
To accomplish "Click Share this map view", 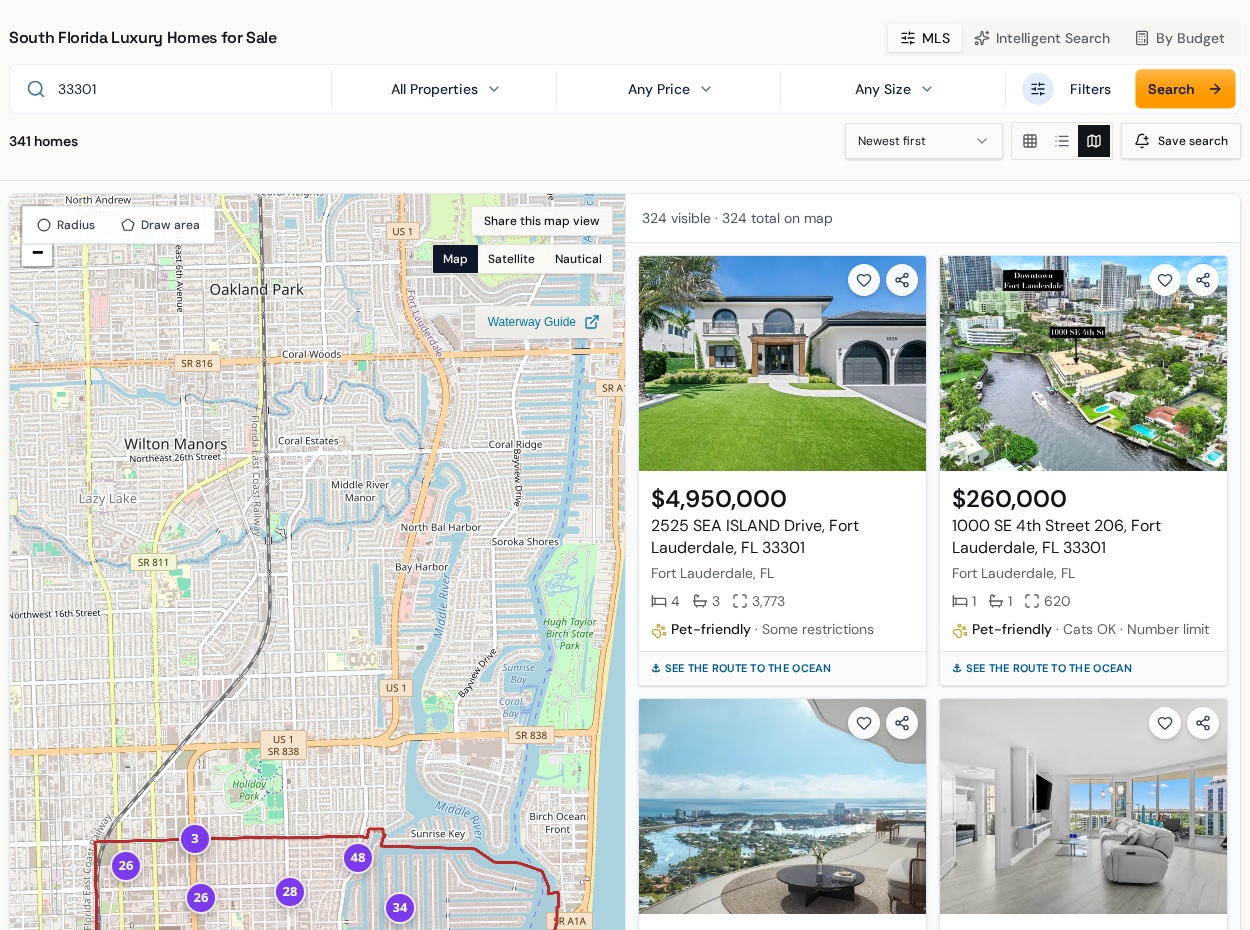I will (542, 221).
